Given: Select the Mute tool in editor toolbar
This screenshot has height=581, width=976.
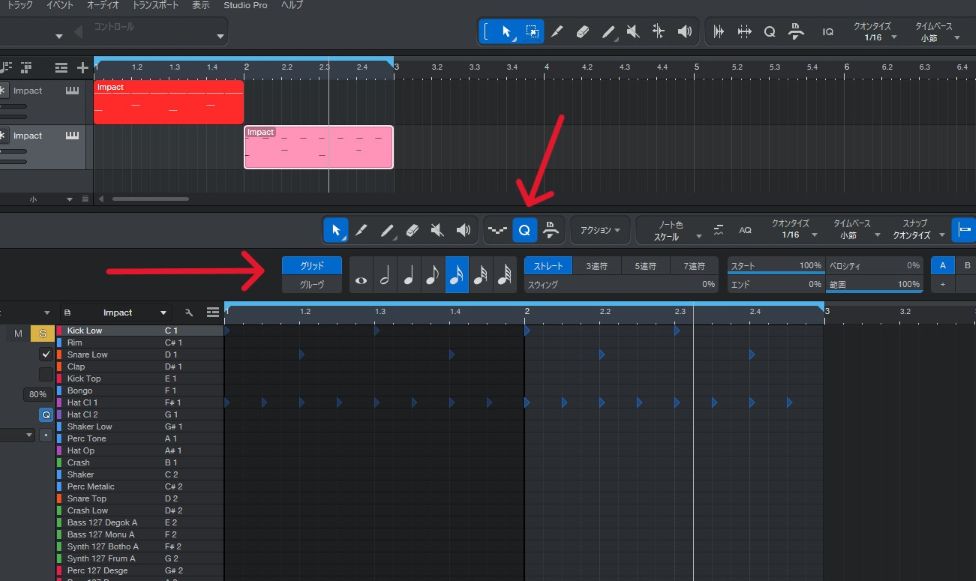Looking at the screenshot, I should (437, 230).
